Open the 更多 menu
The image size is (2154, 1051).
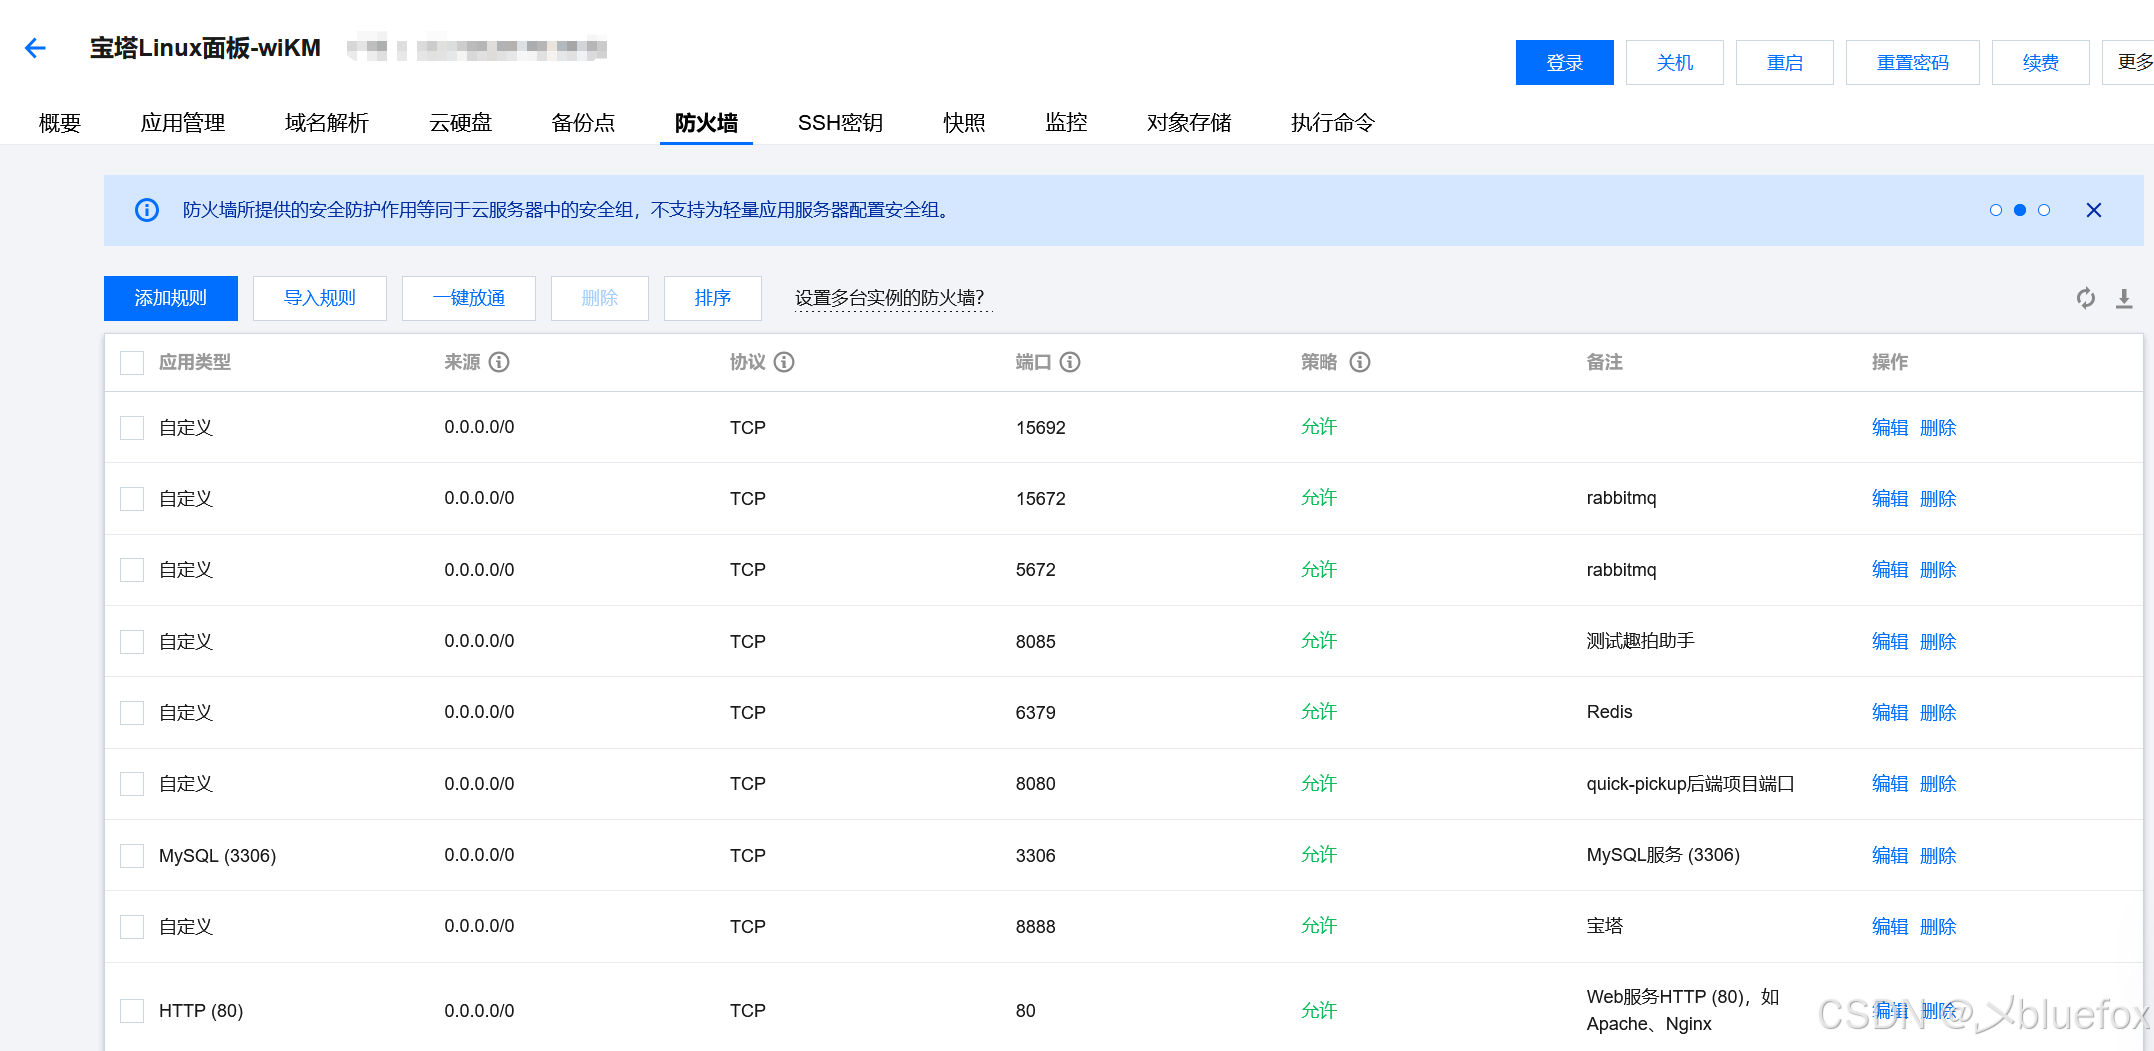tap(2130, 63)
